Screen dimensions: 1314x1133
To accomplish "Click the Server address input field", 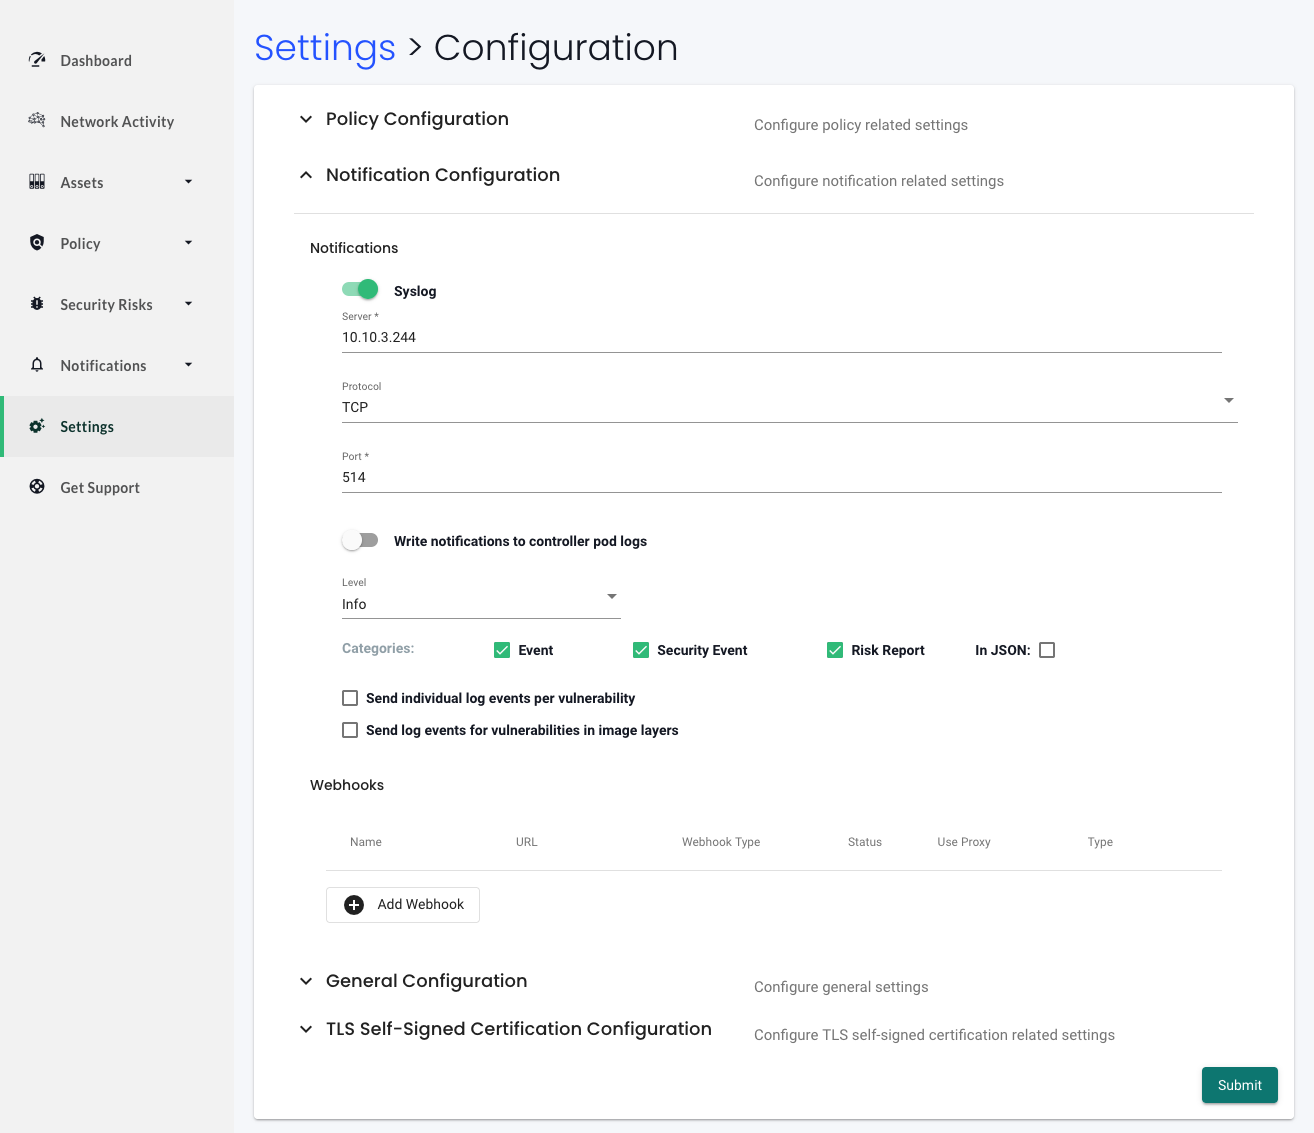I will [780, 337].
